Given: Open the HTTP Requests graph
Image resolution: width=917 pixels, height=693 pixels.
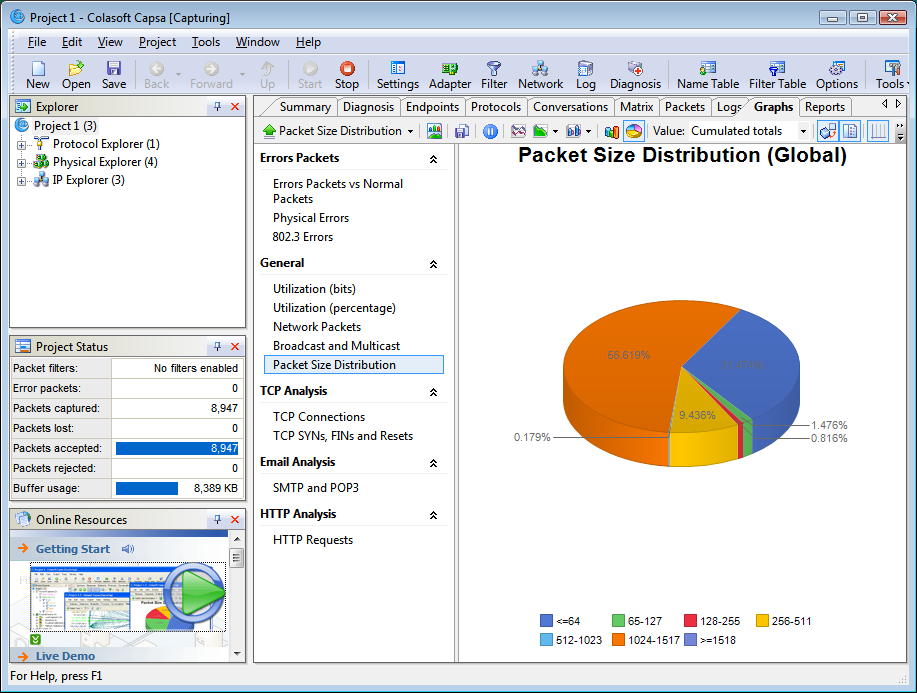Looking at the screenshot, I should pos(313,540).
